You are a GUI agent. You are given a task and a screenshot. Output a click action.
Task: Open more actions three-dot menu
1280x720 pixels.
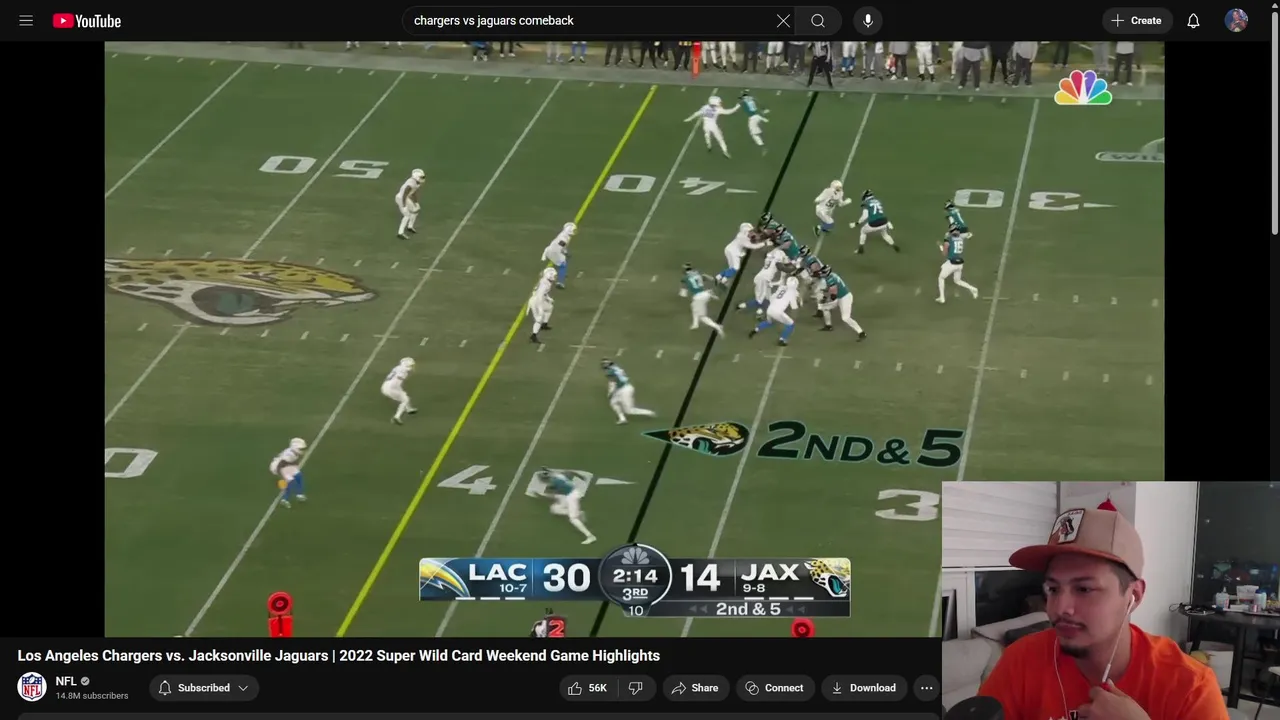pos(927,688)
